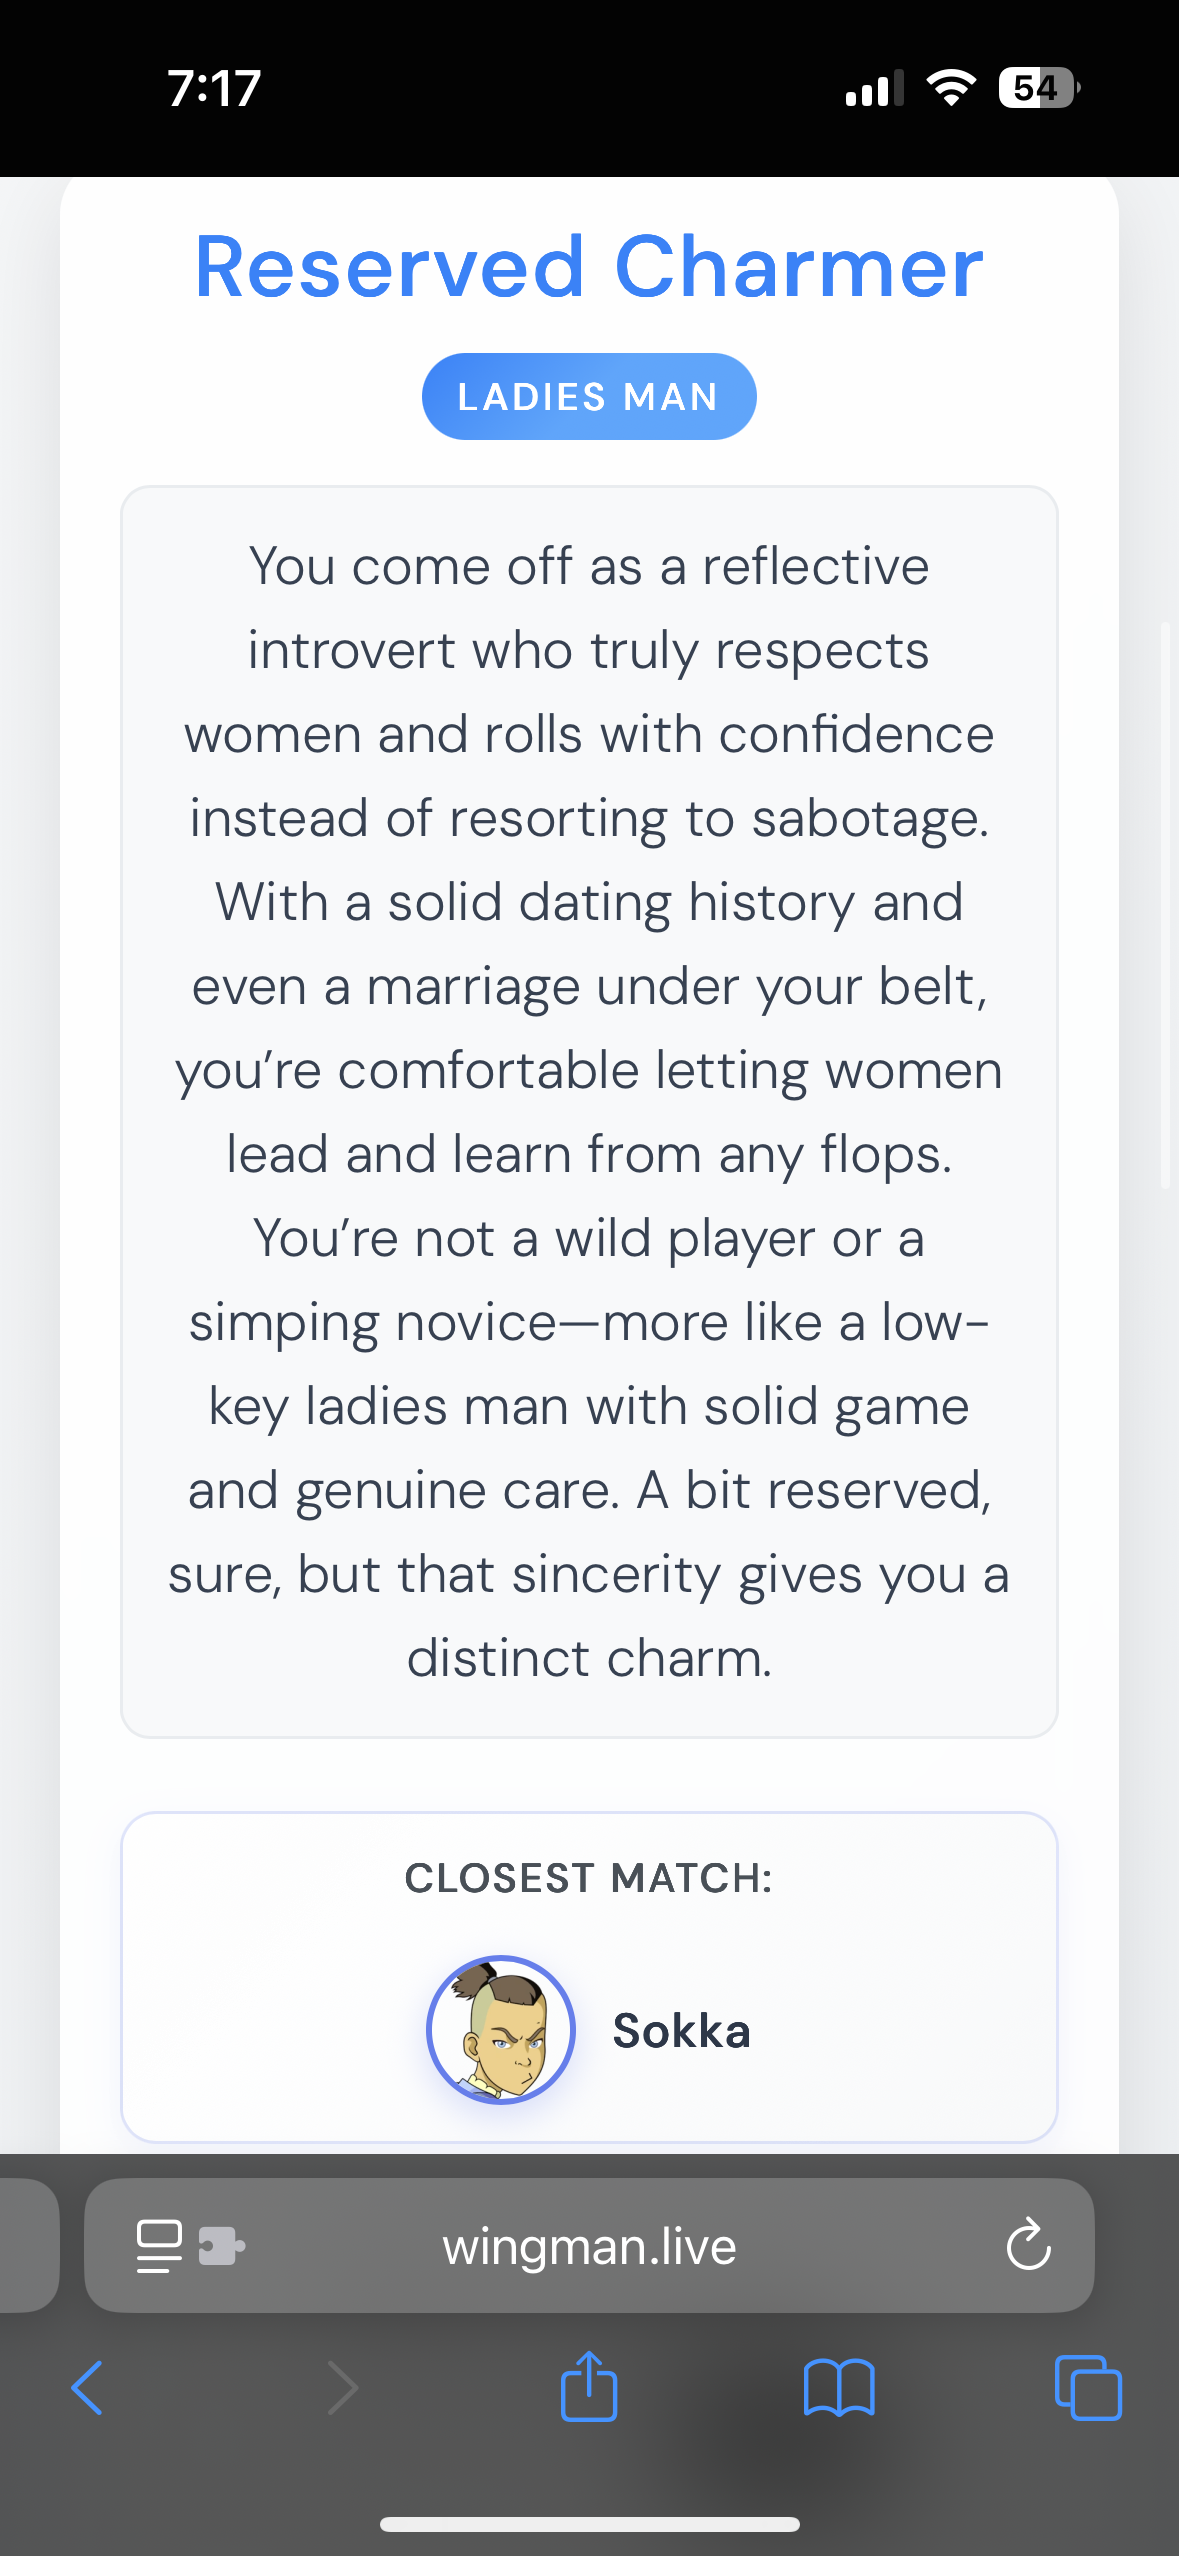Open the page format menu icon

[159, 2246]
